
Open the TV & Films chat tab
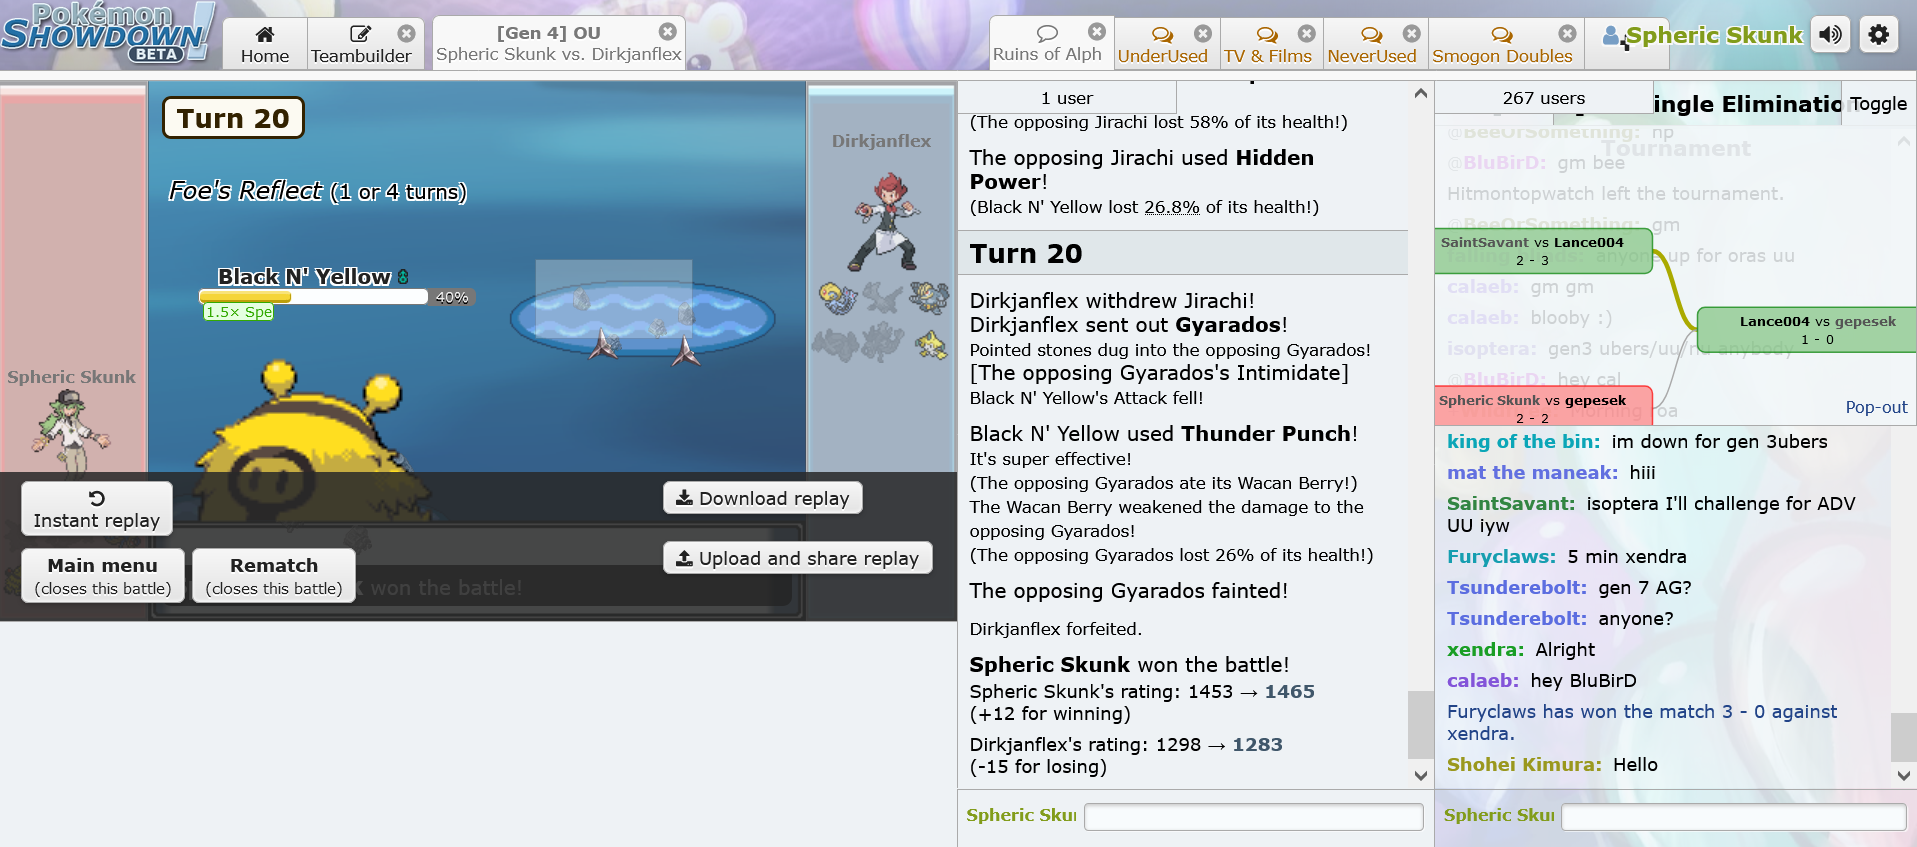[x=1267, y=45]
